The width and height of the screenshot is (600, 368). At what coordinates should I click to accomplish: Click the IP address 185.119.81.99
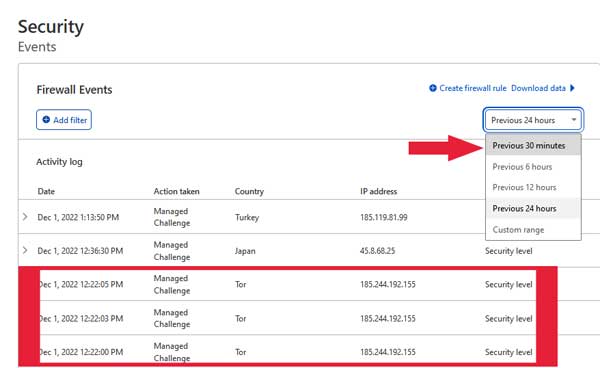pyautogui.click(x=384, y=217)
